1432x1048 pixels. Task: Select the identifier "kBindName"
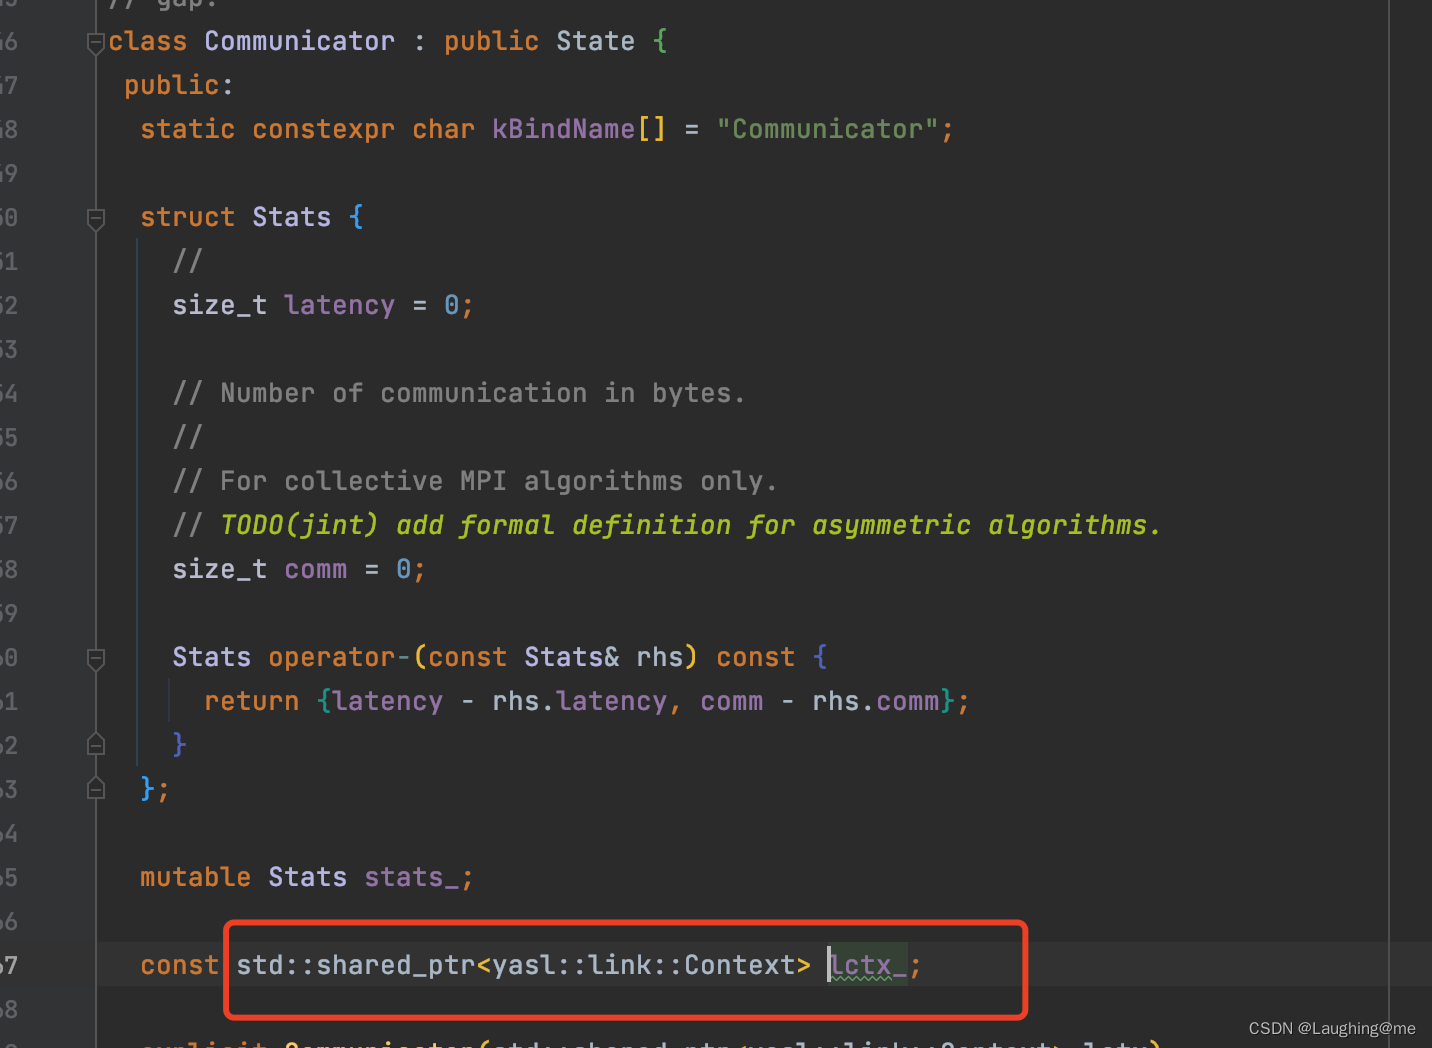563,129
